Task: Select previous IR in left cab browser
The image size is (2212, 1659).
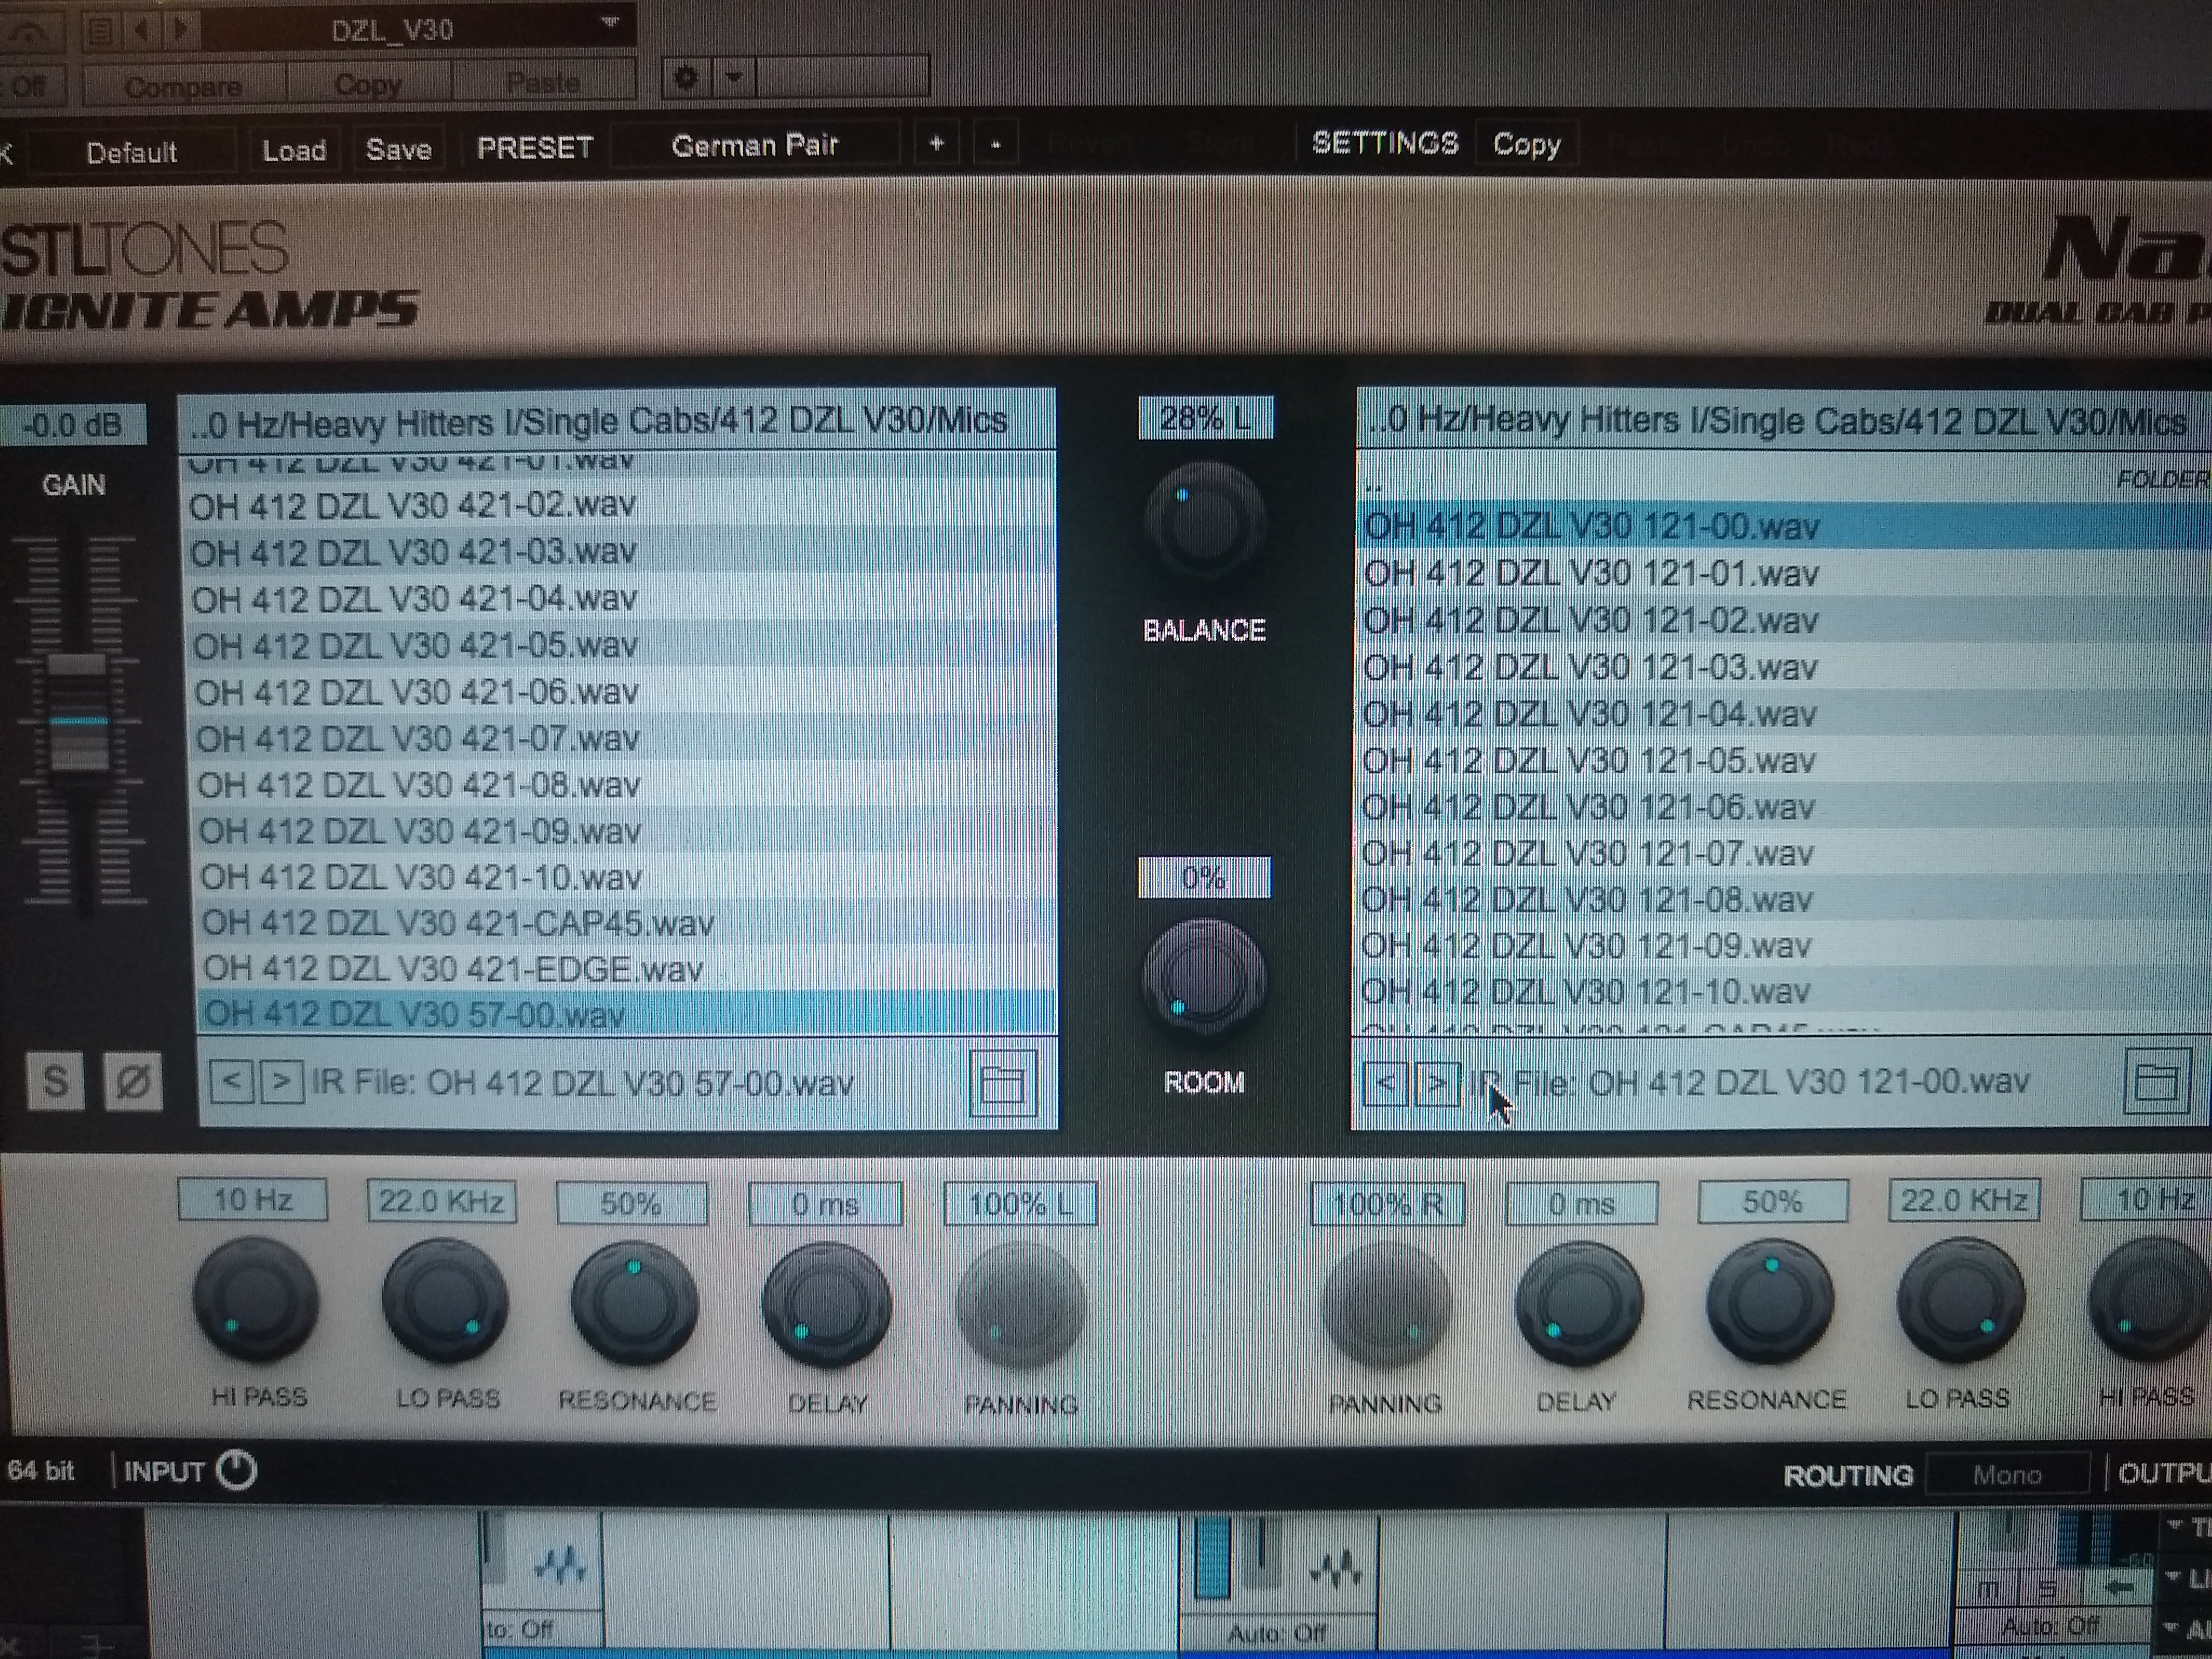Action: (x=231, y=1082)
